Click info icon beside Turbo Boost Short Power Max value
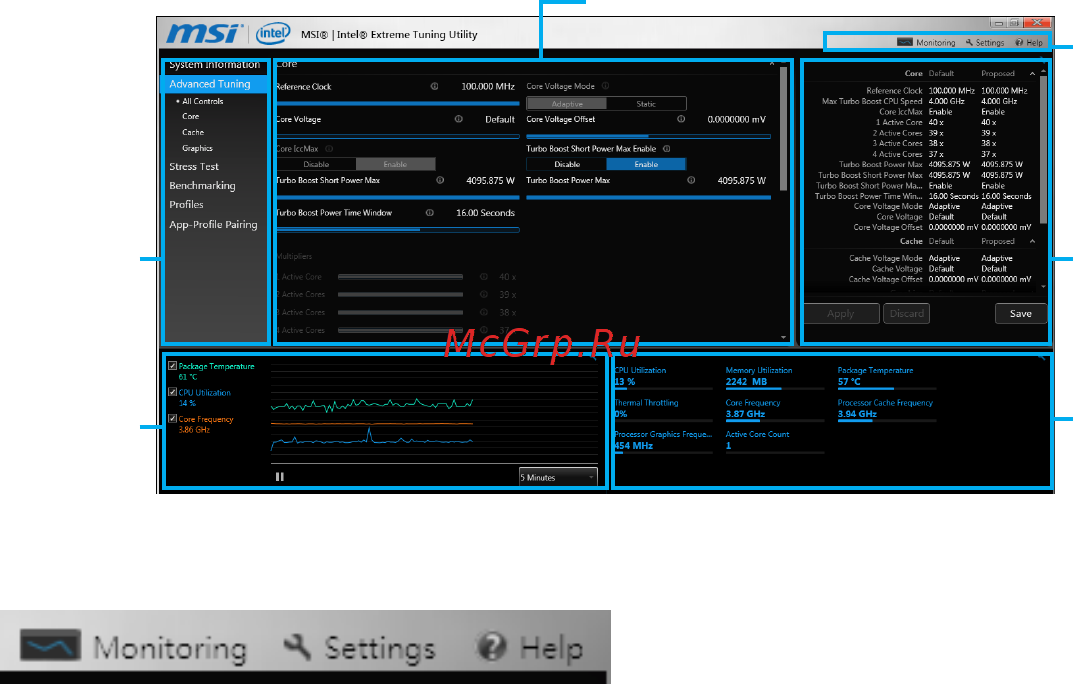Image resolution: width=1073 pixels, height=684 pixels. (x=440, y=180)
